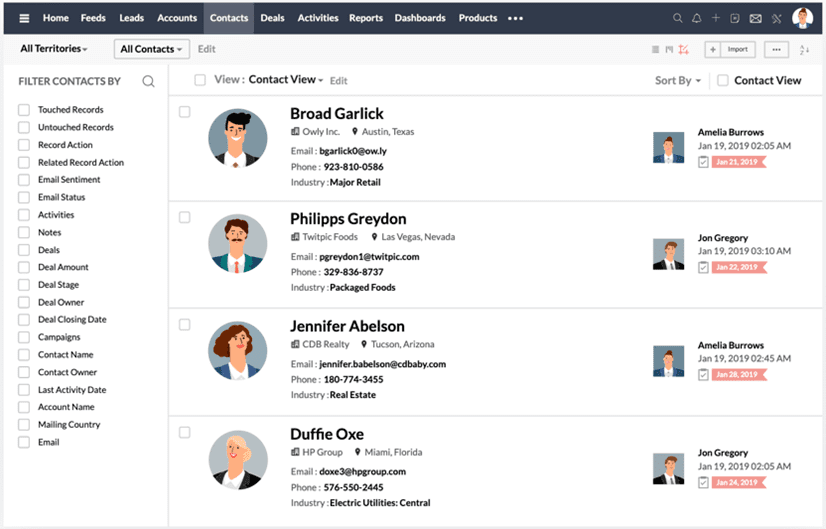Click the global search magnifier icon
Image resolution: width=826 pixels, height=529 pixels.
678,18
